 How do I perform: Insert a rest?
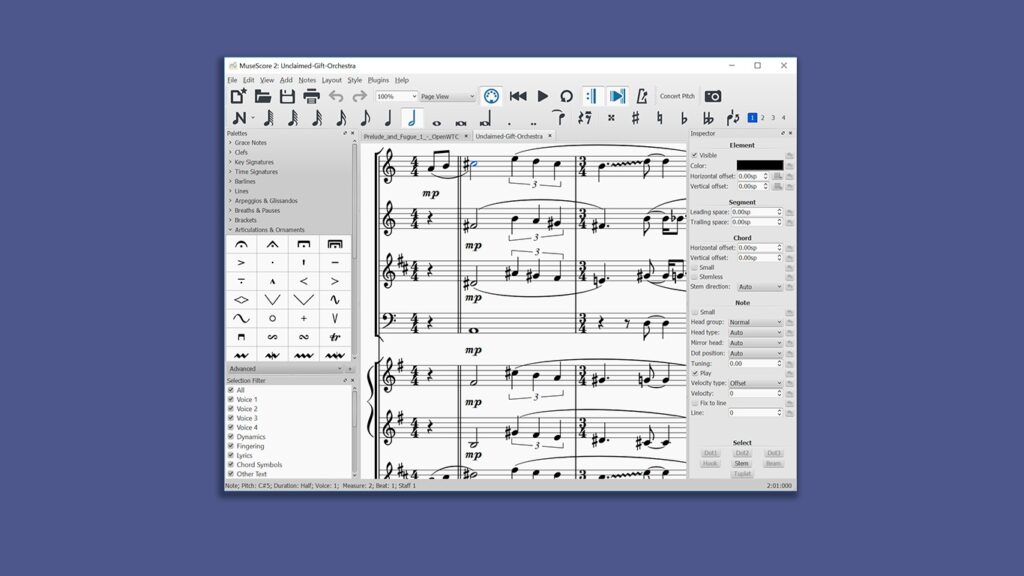(x=584, y=118)
